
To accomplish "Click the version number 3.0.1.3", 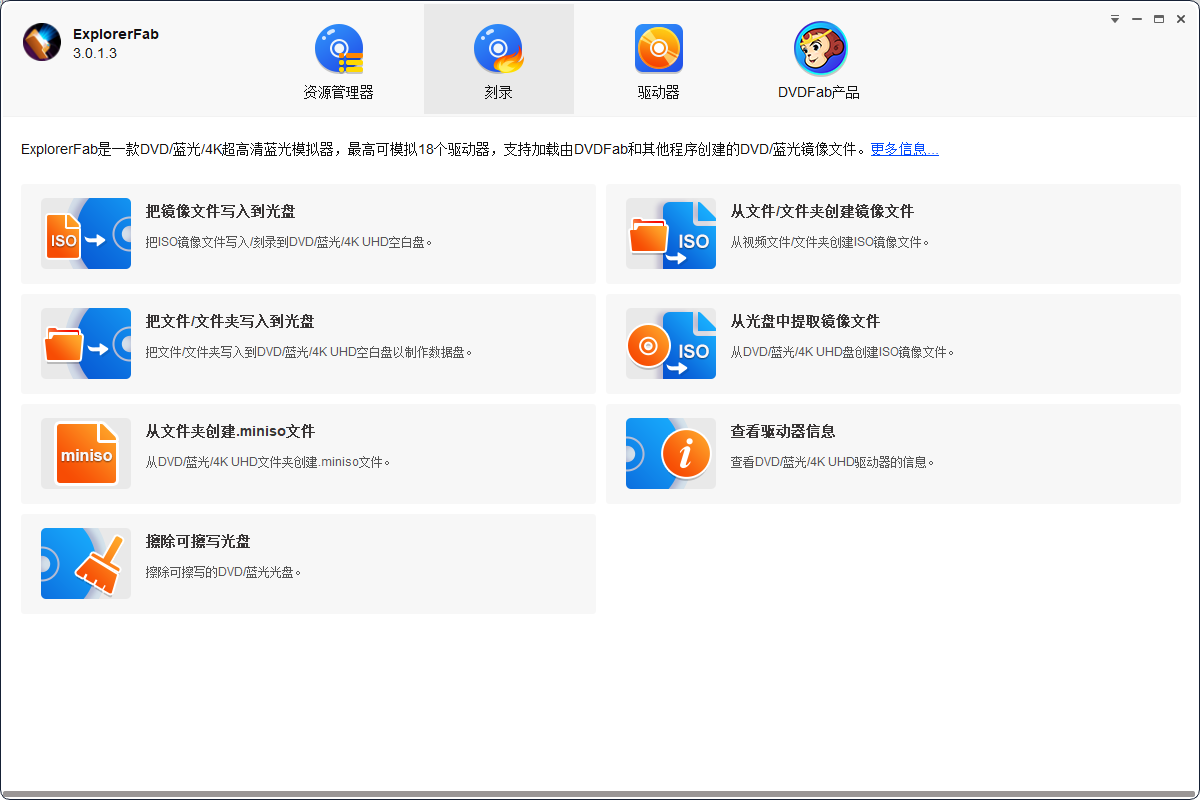I will [95, 53].
